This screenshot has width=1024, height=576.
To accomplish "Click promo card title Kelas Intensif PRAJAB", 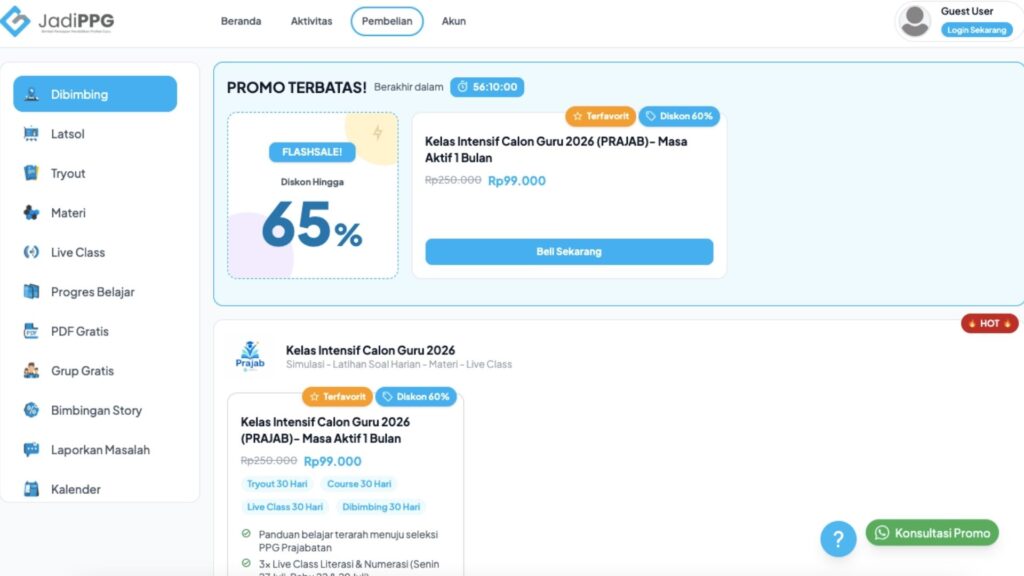I will (x=556, y=150).
